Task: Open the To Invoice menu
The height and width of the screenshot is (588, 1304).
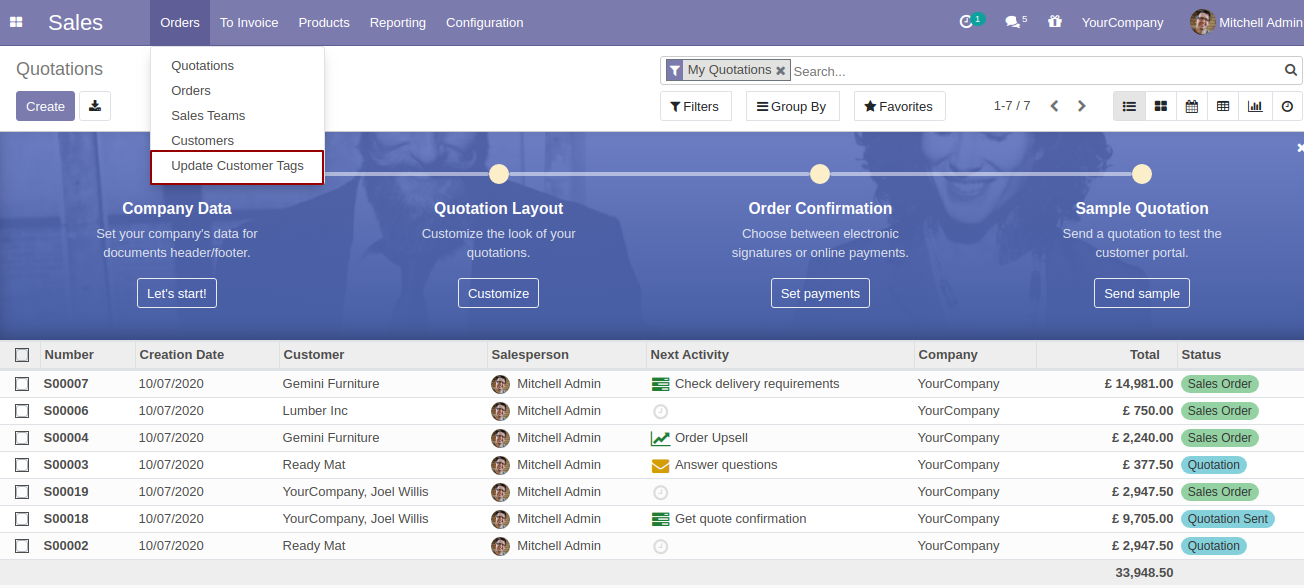Action: click(x=249, y=22)
